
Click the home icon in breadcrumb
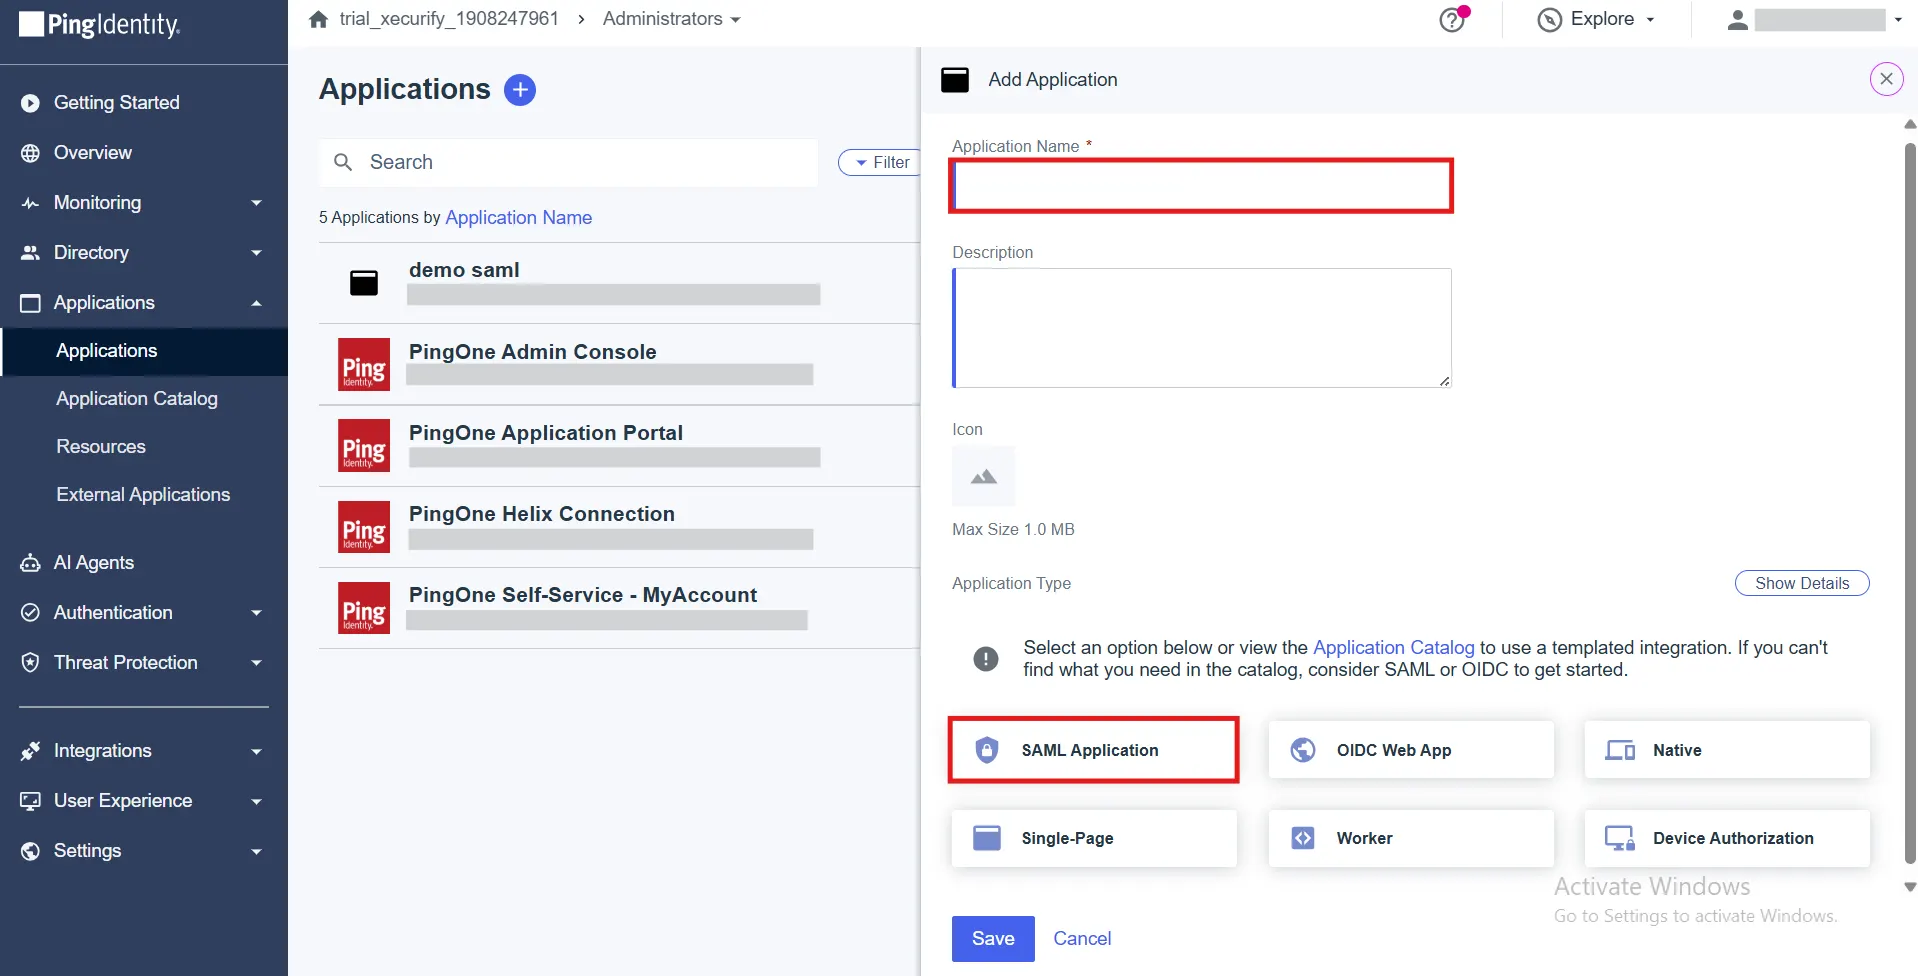pyautogui.click(x=319, y=19)
